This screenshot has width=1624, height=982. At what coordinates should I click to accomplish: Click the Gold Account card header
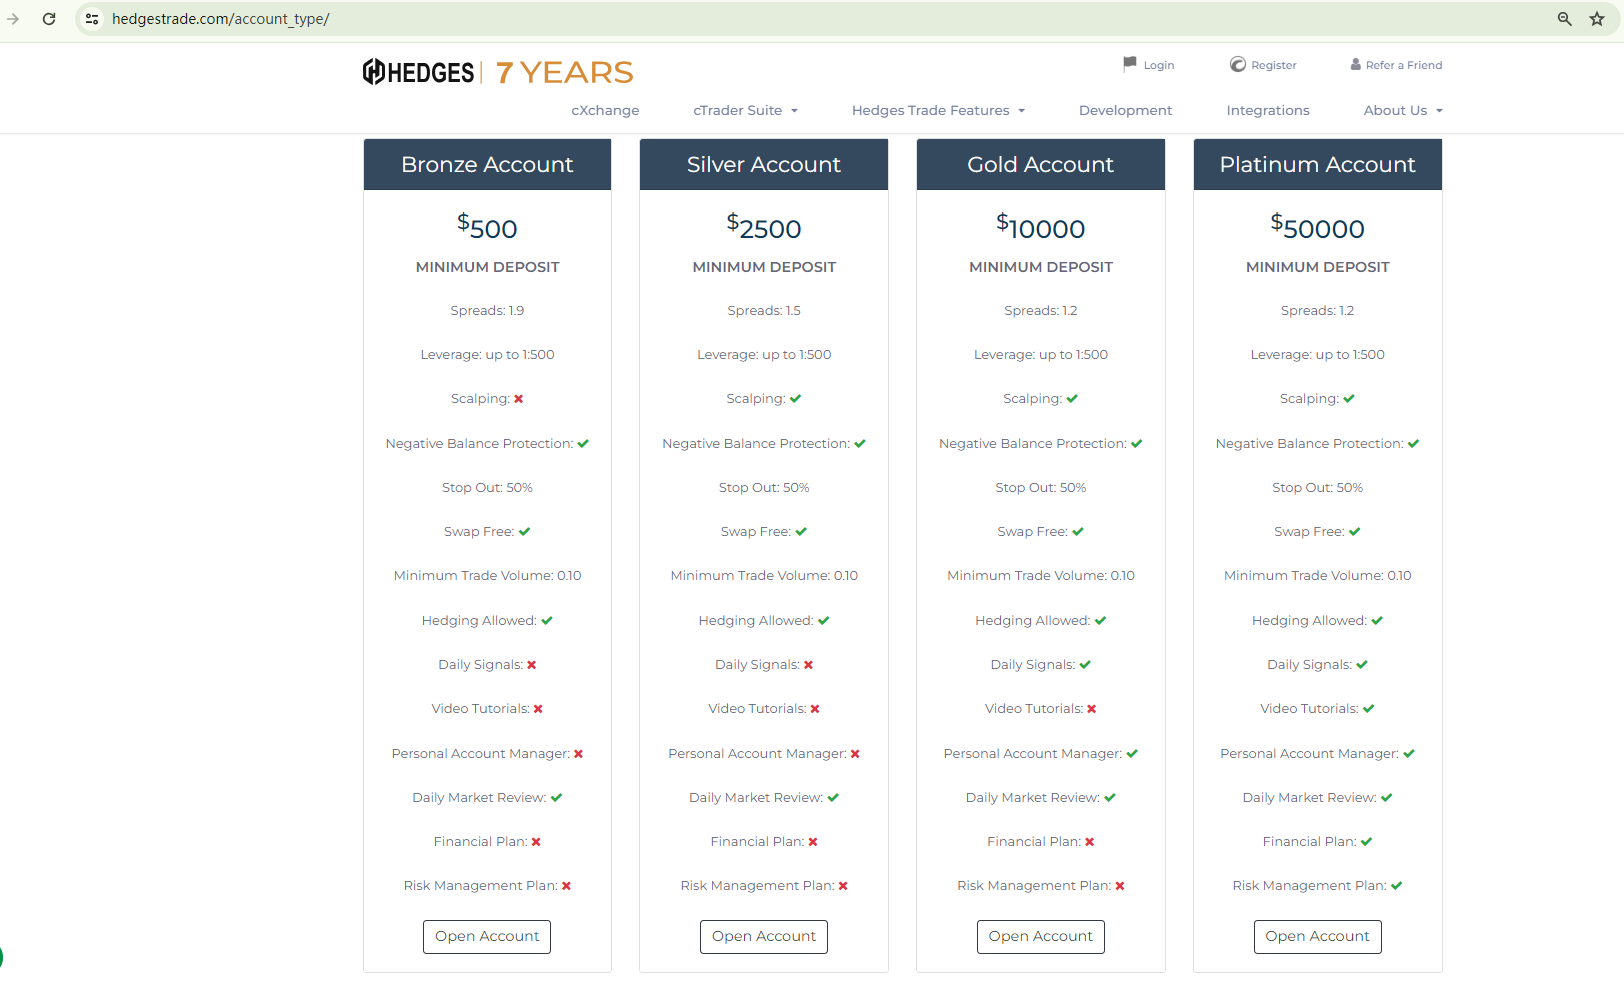(x=1041, y=165)
